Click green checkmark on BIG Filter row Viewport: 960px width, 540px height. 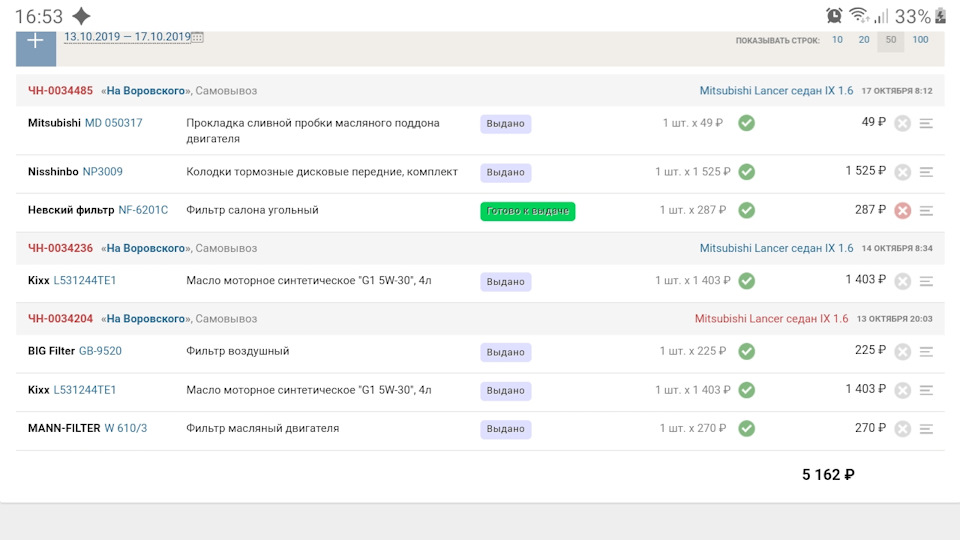click(x=746, y=351)
